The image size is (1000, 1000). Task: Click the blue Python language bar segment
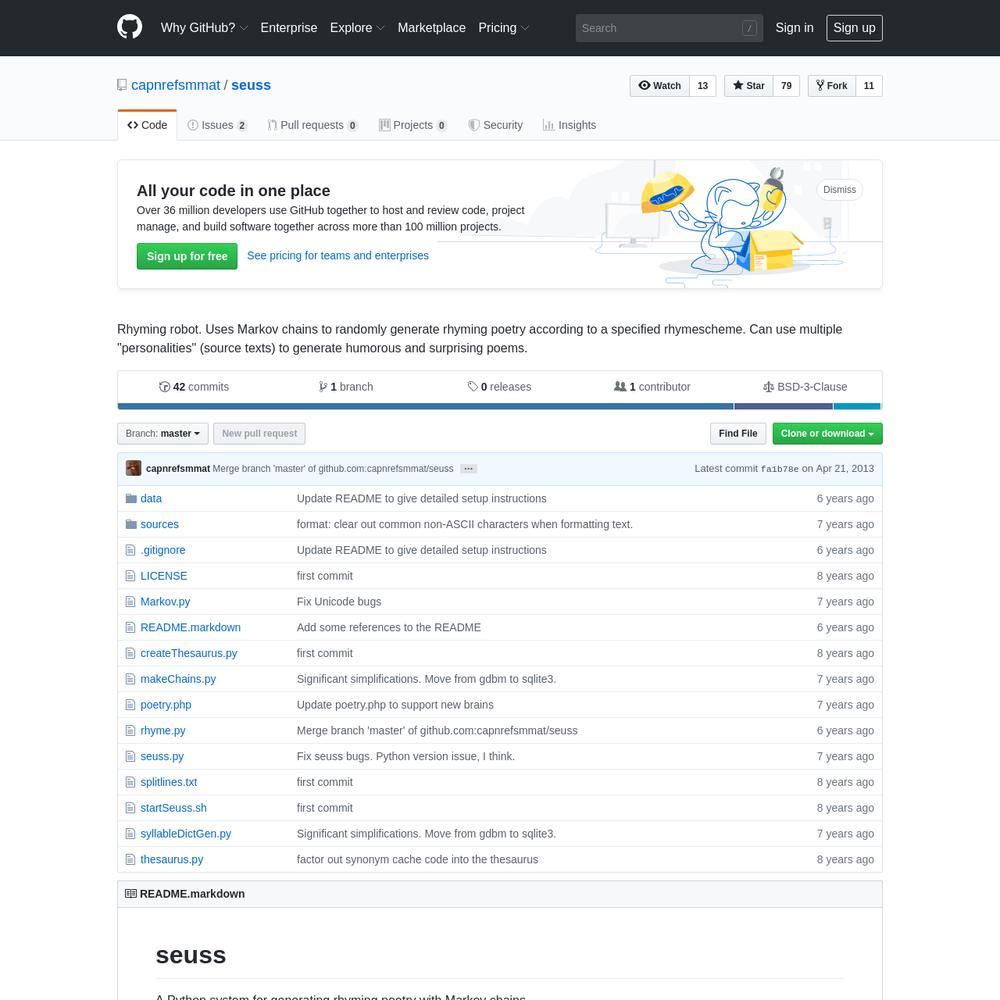pos(425,406)
